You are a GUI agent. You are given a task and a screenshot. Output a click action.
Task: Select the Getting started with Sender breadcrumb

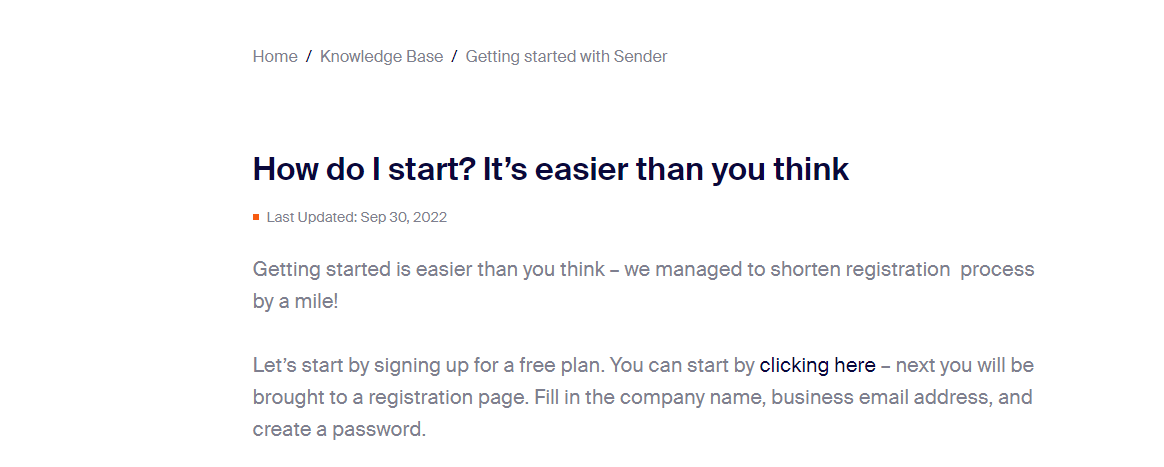566,57
